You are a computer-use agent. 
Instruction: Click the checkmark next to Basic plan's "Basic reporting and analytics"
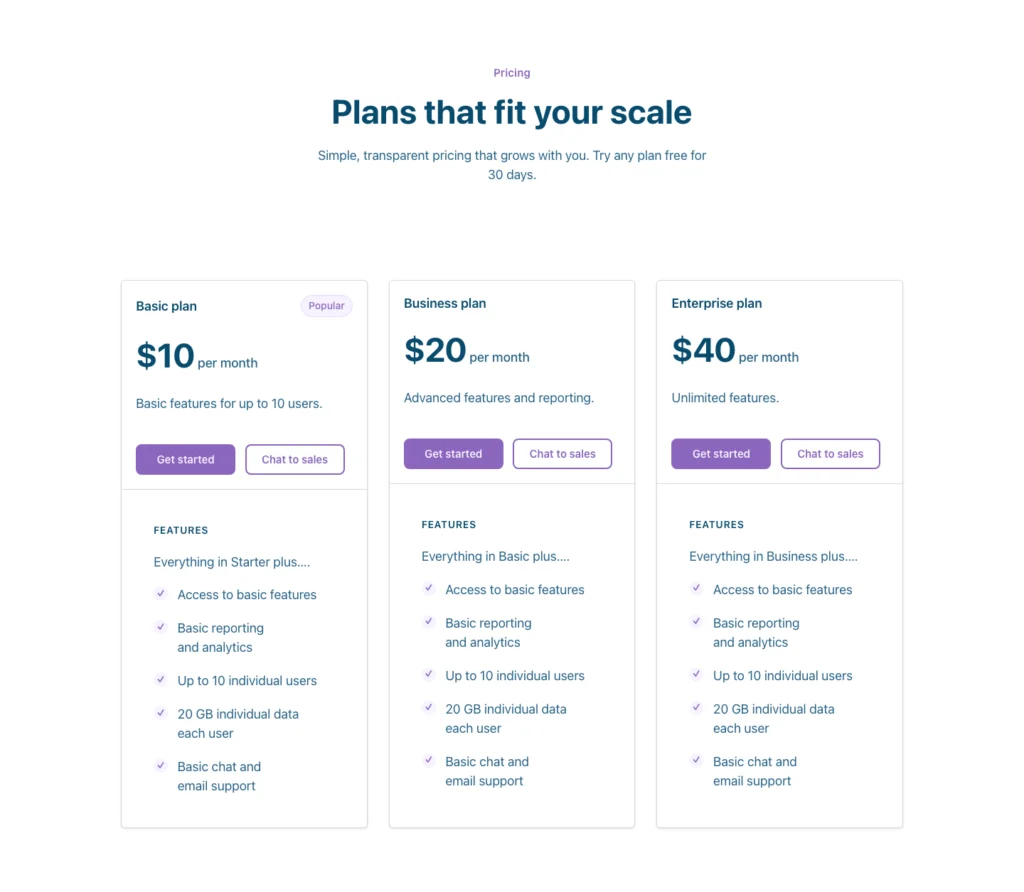(x=161, y=628)
